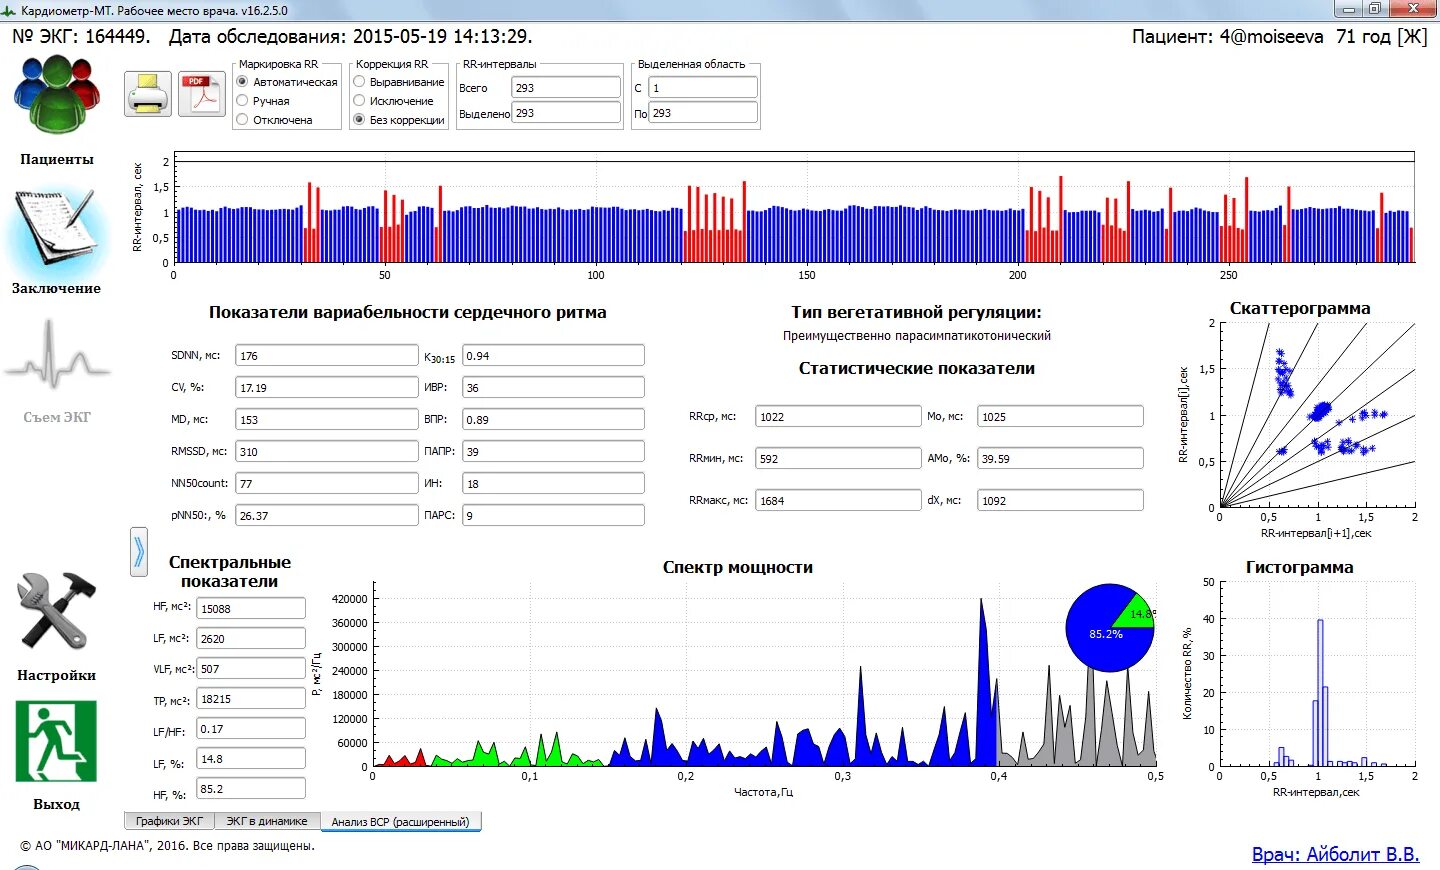Click the Скаттерограмма scatter plot
This screenshot has height=870, width=1440.
[x=1316, y=415]
